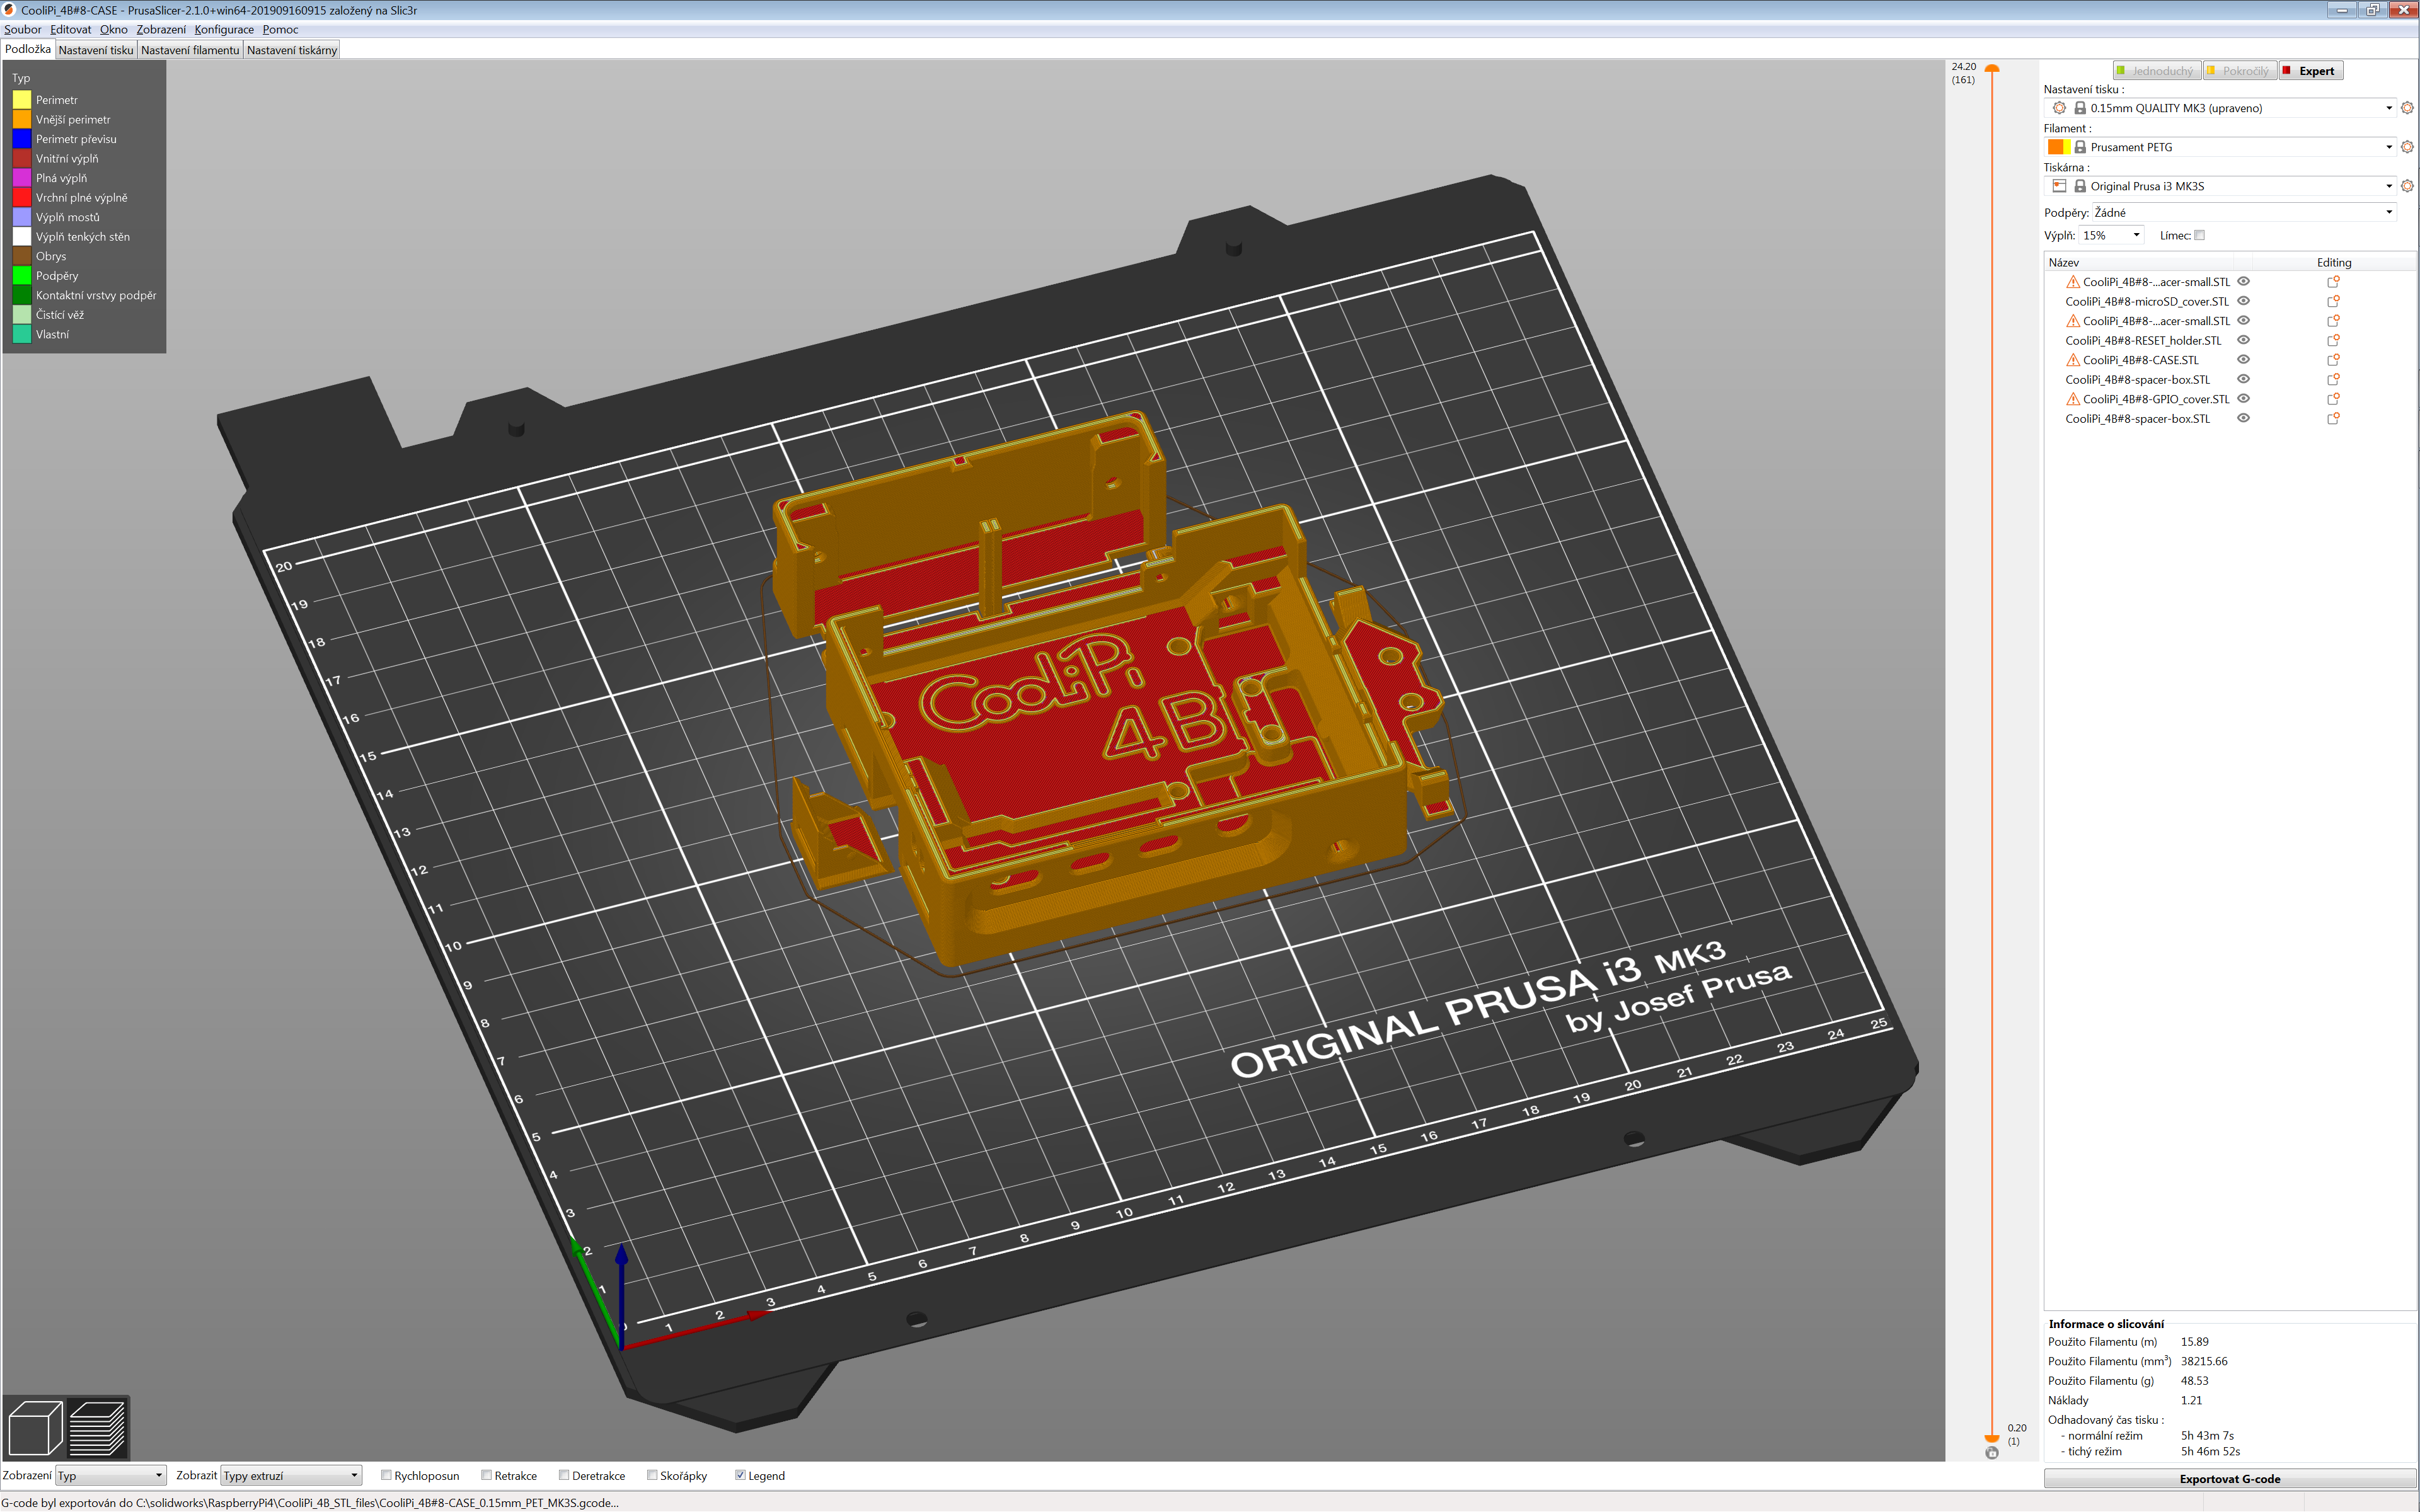
Task: Click the Název column header
Action: [x=2063, y=263]
